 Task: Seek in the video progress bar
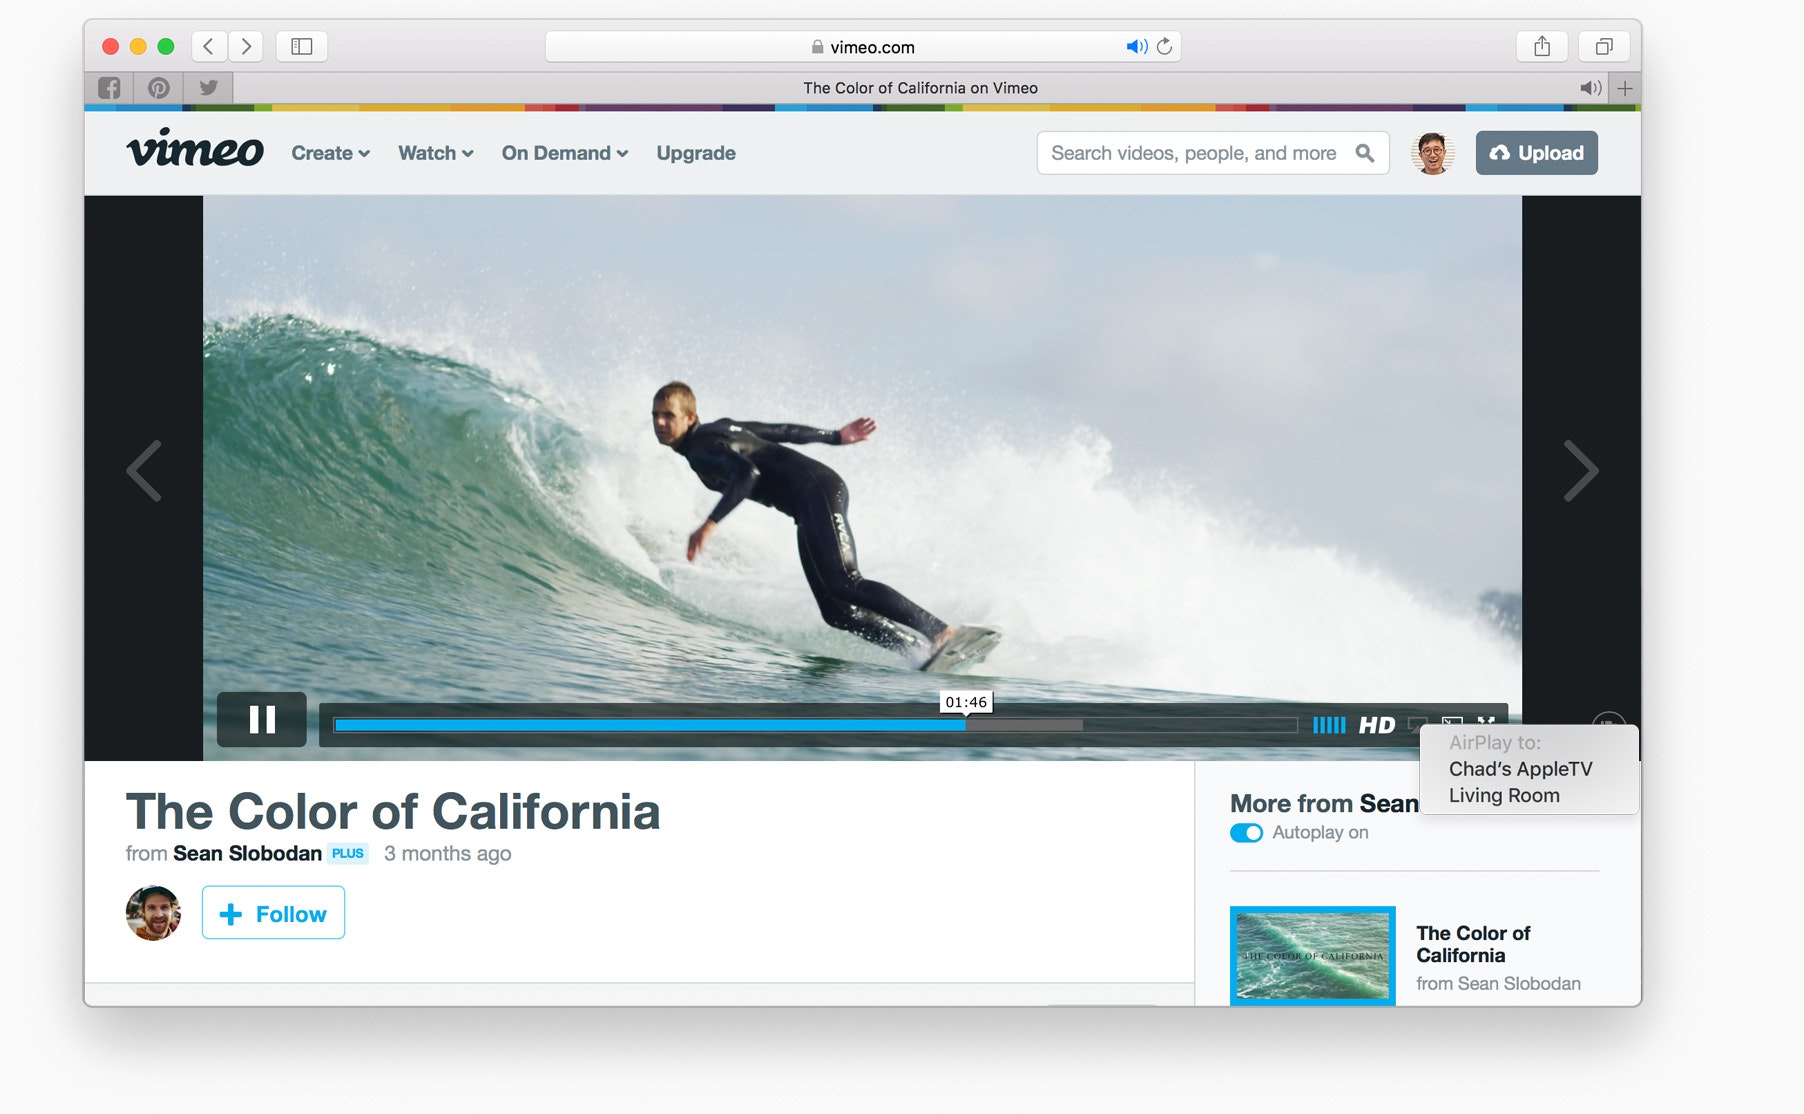click(815, 725)
